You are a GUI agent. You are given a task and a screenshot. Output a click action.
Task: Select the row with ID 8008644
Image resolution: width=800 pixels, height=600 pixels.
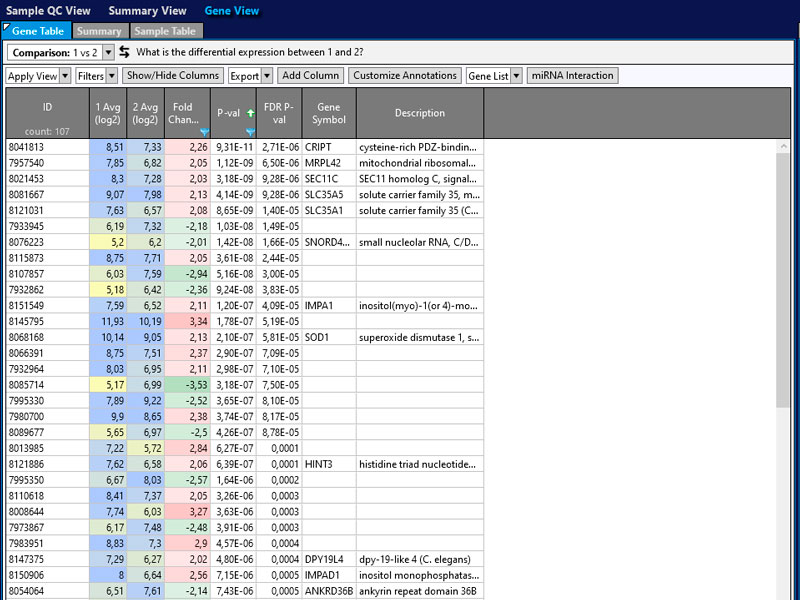pos(245,512)
